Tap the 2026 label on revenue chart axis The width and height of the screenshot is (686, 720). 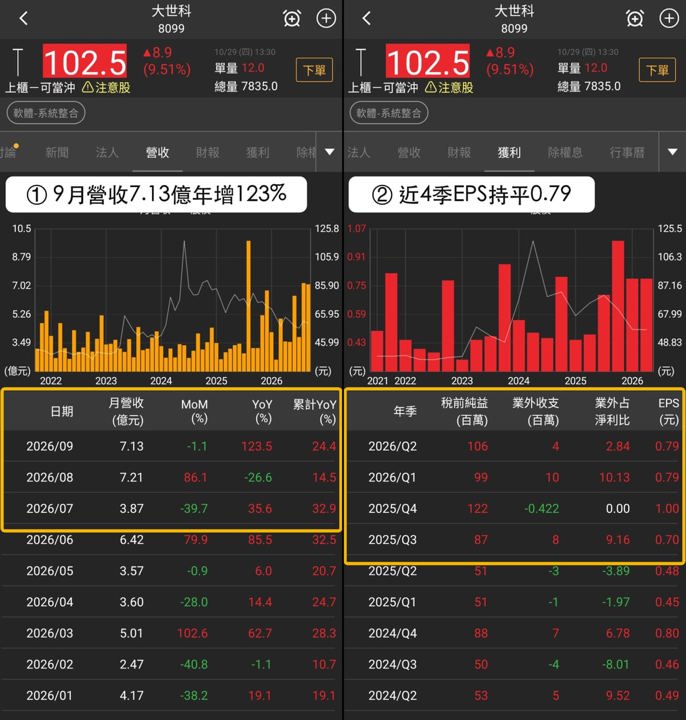(x=271, y=381)
